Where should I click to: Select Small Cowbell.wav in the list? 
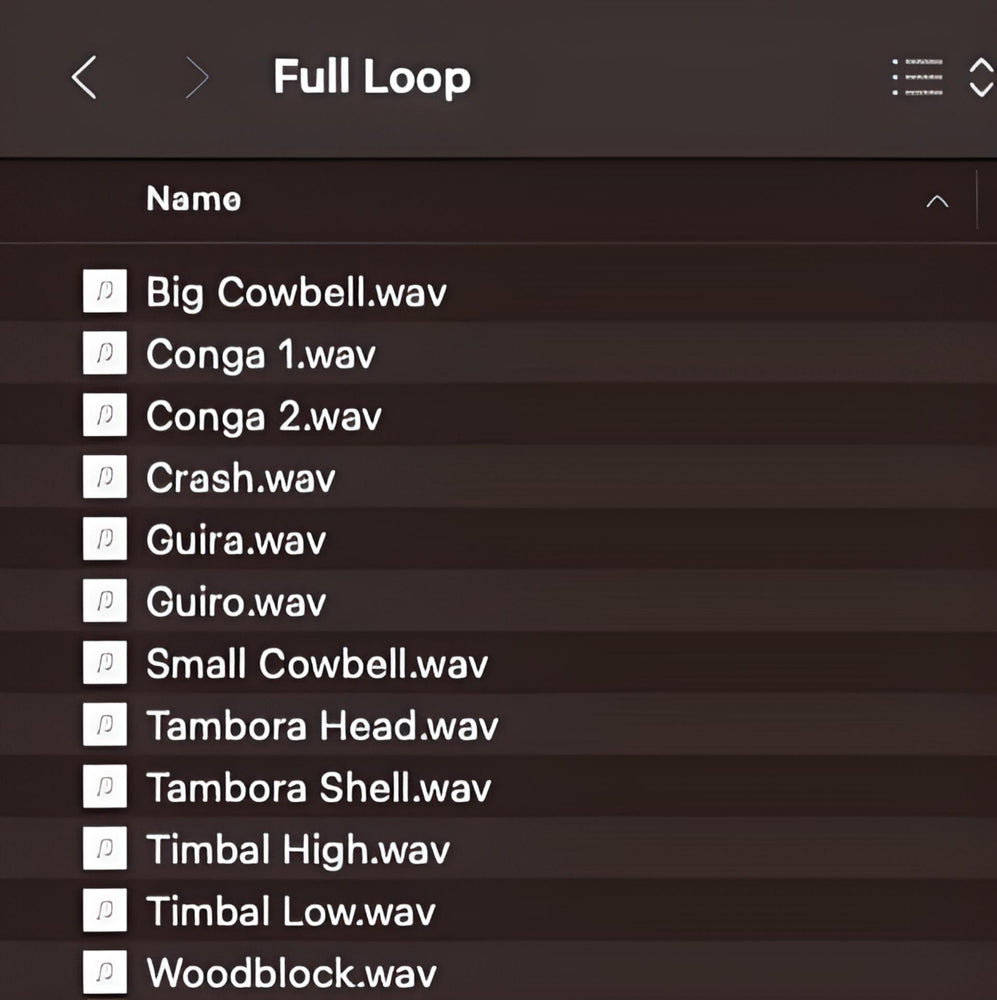click(x=317, y=664)
